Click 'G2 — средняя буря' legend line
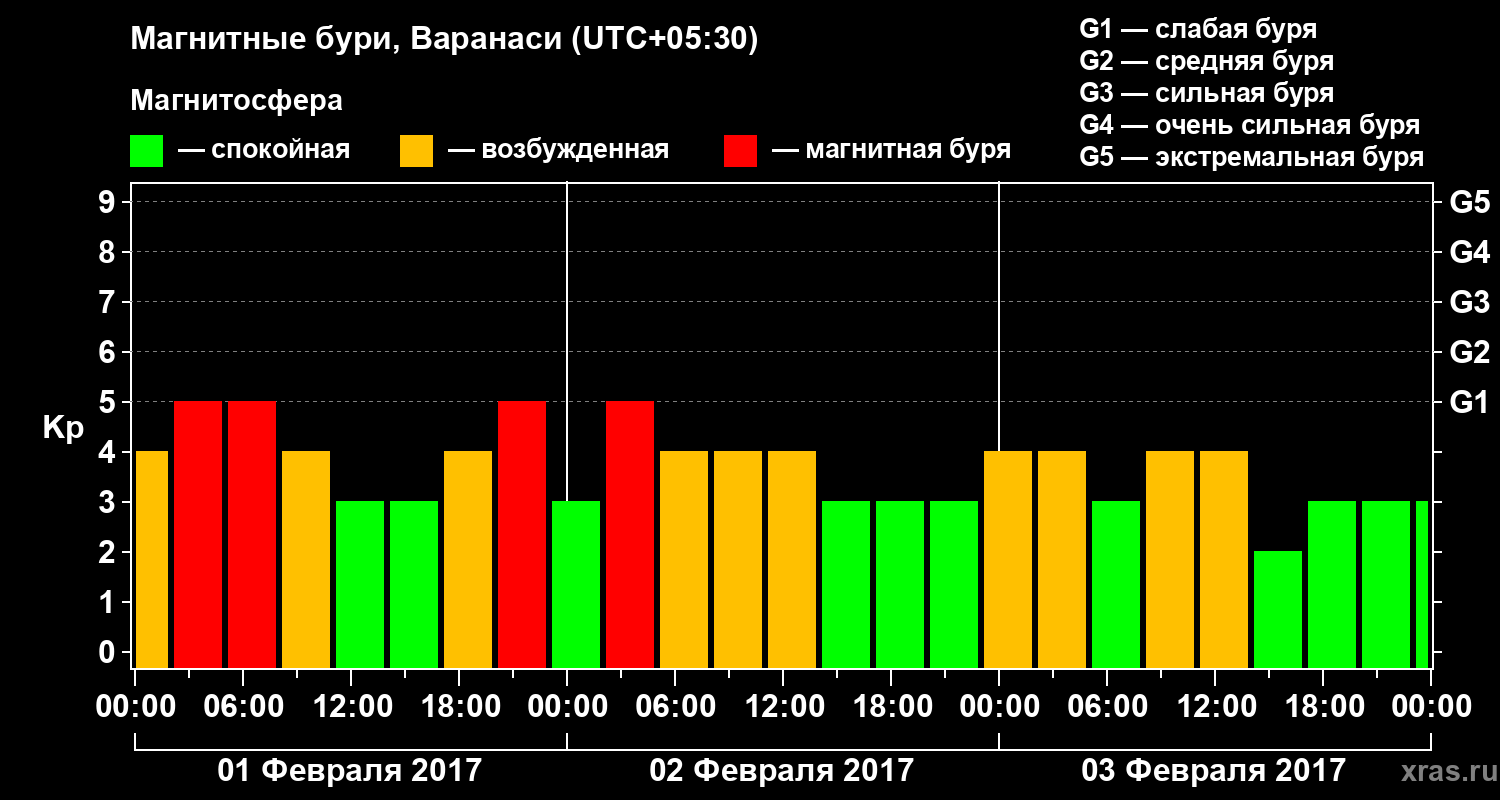This screenshot has height=800, width=1500. tap(1206, 61)
